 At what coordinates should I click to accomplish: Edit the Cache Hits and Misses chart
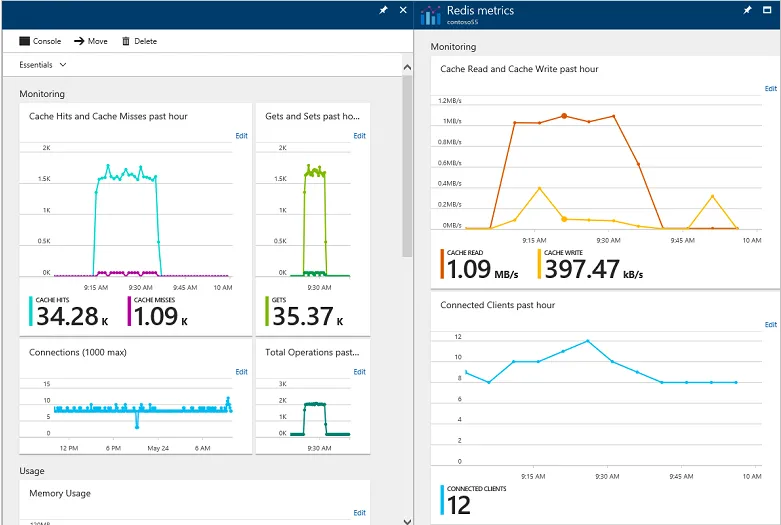242,135
